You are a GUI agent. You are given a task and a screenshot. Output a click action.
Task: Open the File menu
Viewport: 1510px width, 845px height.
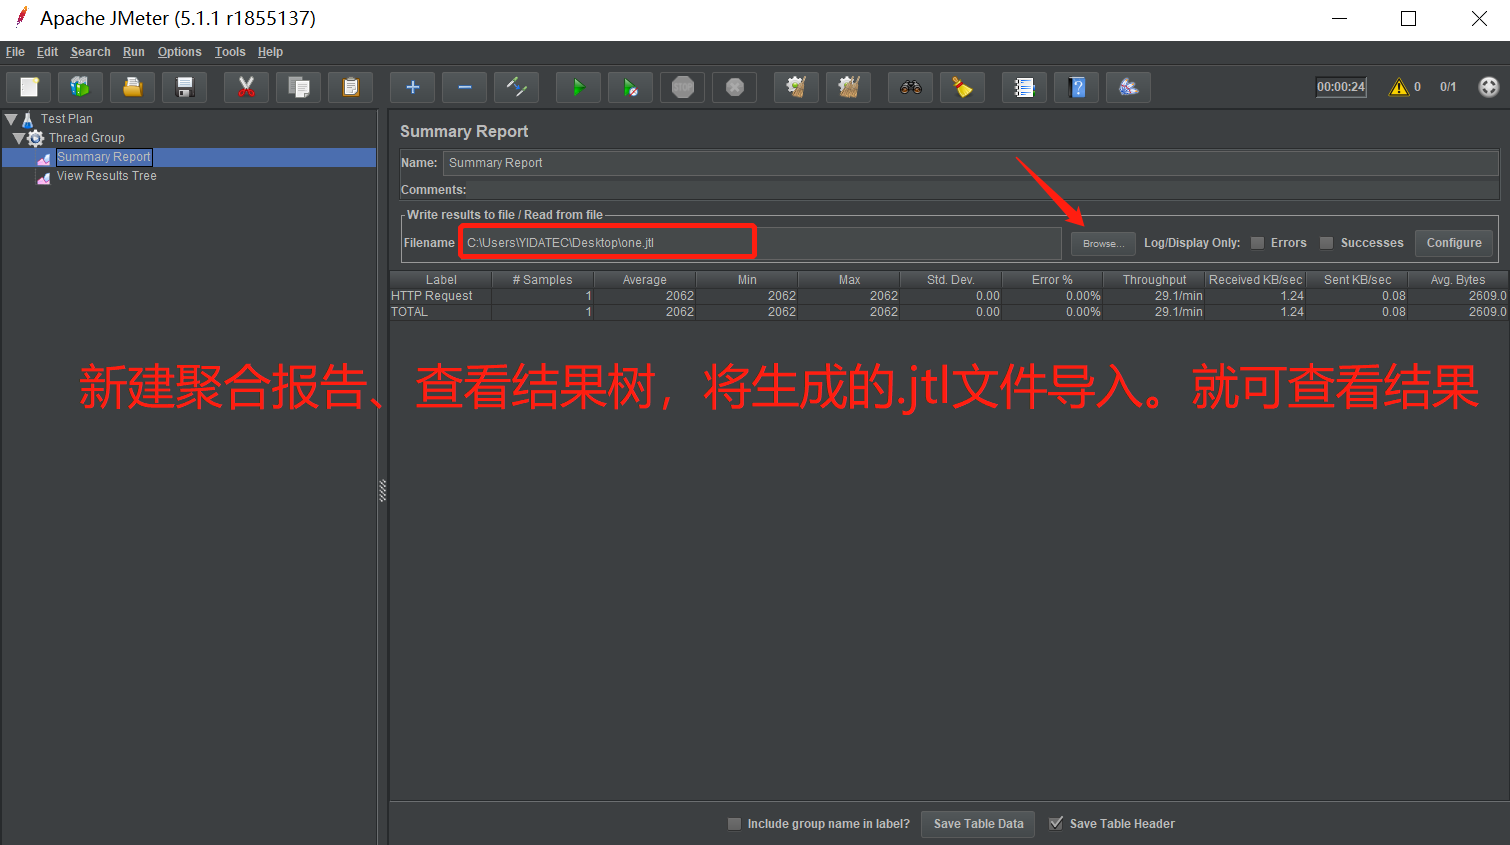(x=15, y=52)
